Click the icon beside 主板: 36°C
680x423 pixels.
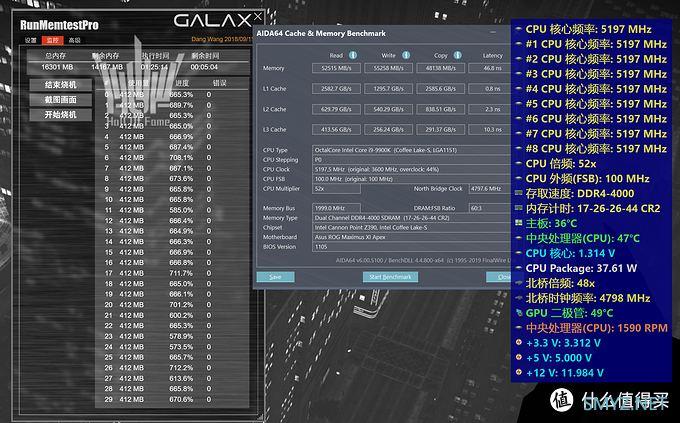point(518,223)
